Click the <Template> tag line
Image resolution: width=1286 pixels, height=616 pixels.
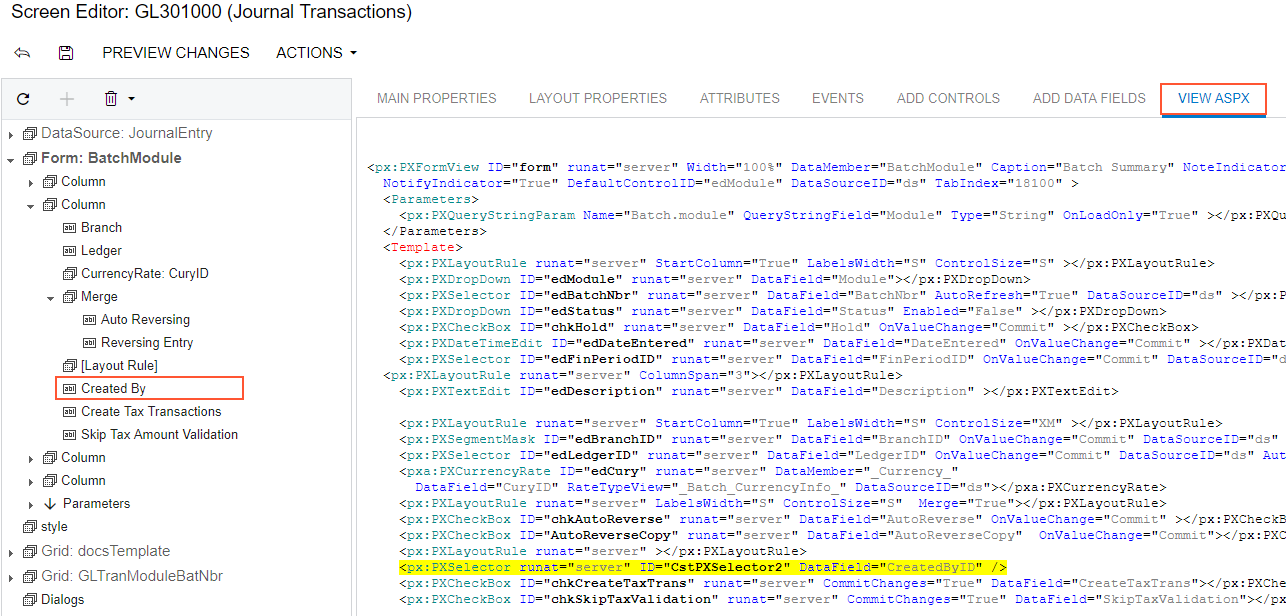coord(422,247)
